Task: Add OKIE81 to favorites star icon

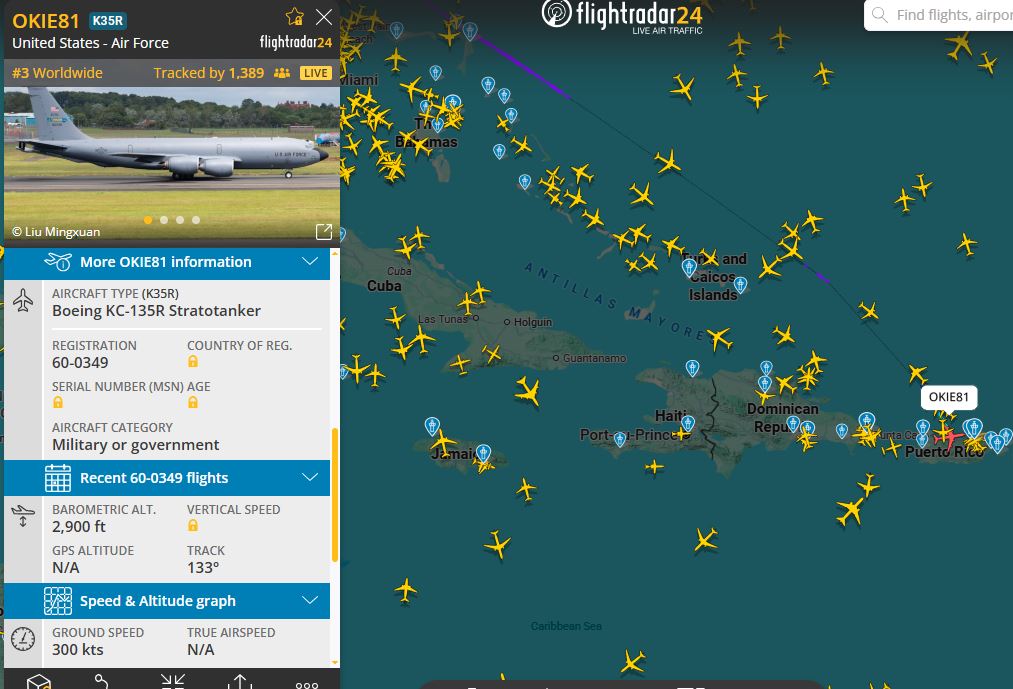Action: [295, 16]
